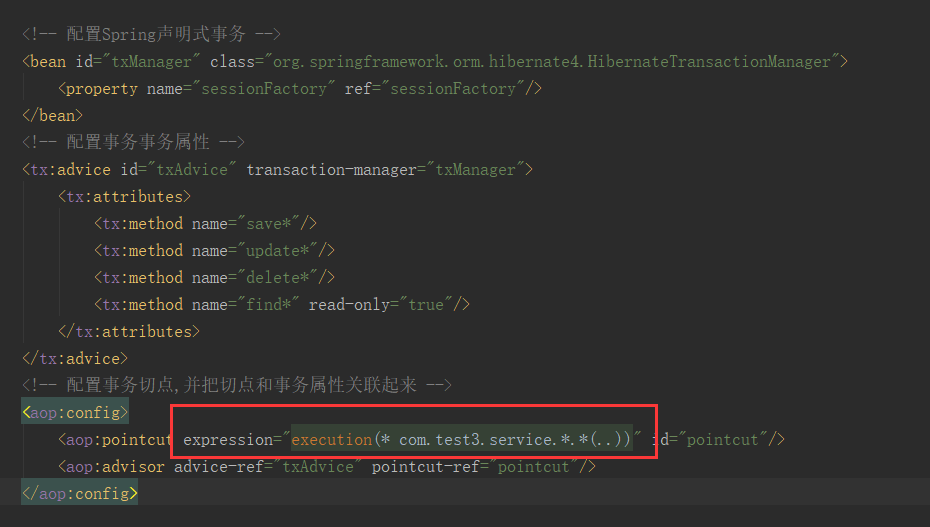
Task: Click transaction-manager txManager attribute value
Action: click(x=476, y=170)
